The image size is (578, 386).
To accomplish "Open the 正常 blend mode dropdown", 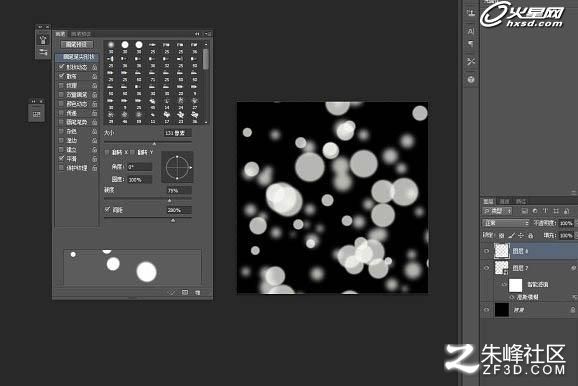I will pyautogui.click(x=506, y=223).
